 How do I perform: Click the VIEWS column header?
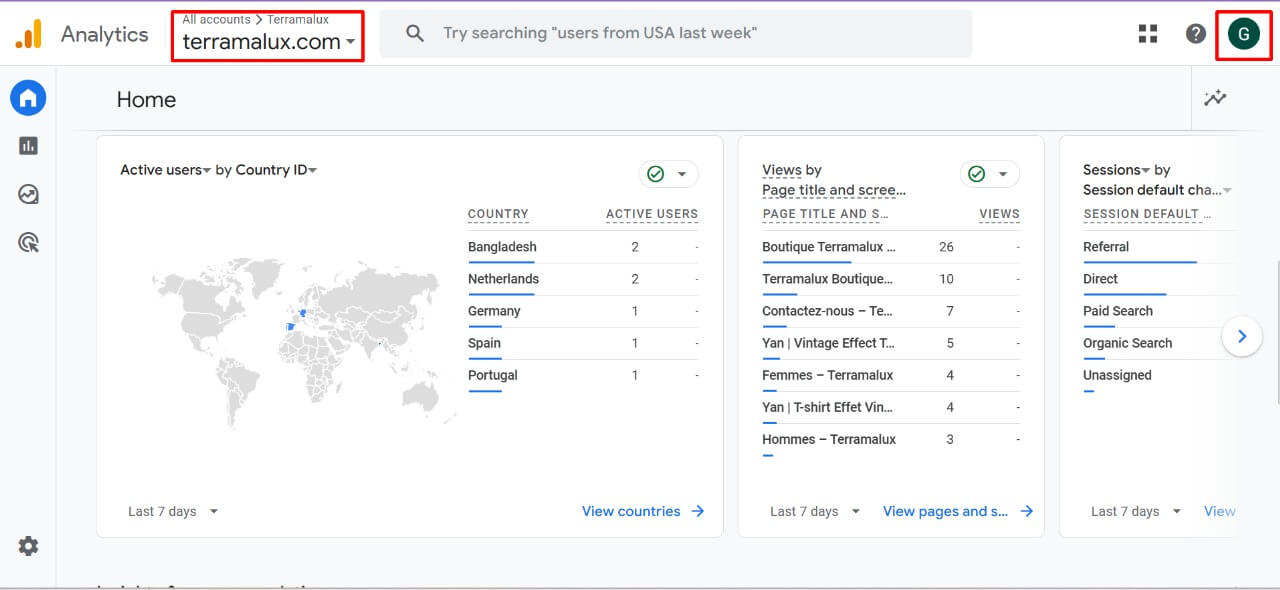999,214
